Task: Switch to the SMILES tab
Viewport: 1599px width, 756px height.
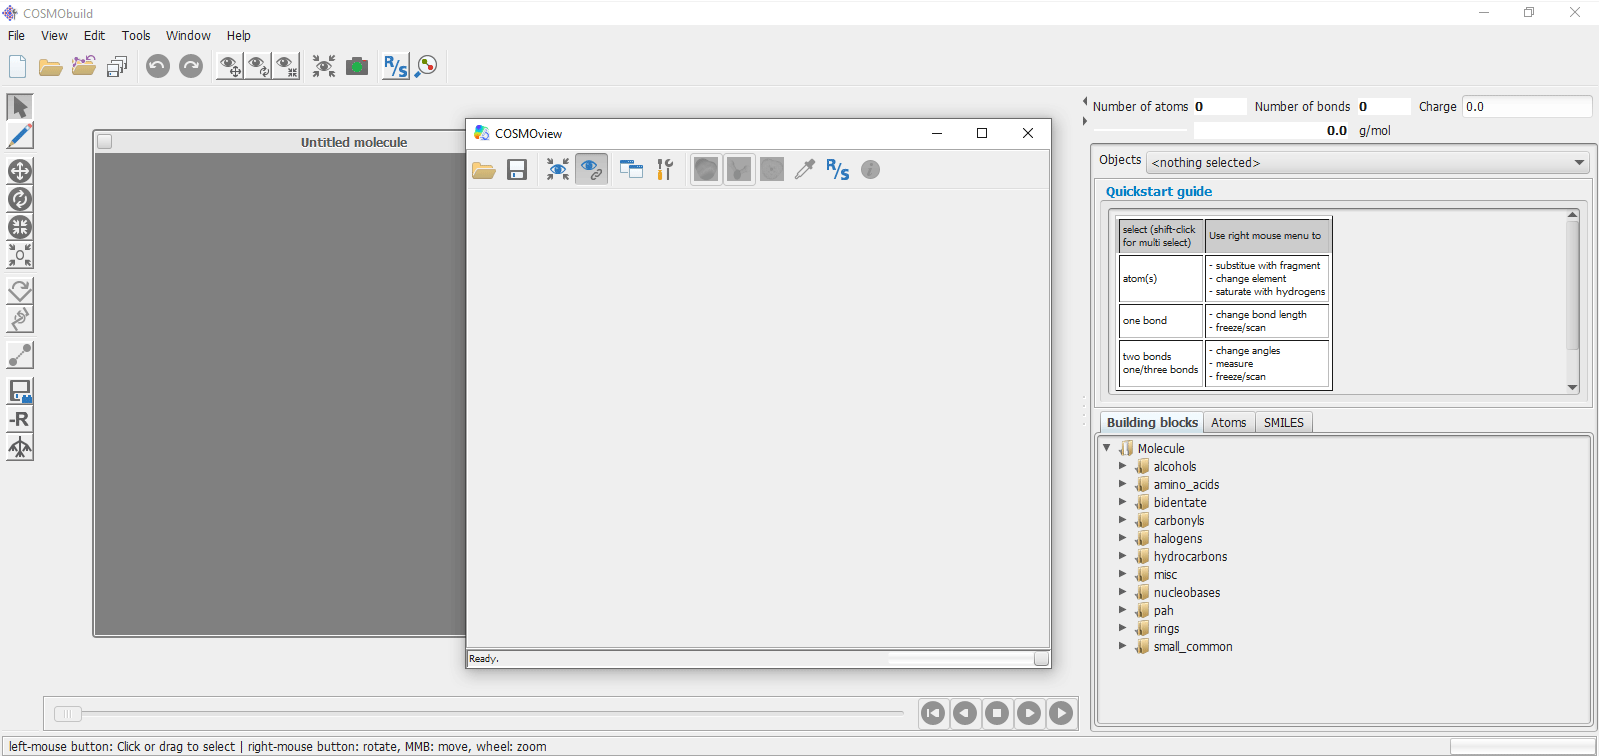Action: [x=1283, y=422]
